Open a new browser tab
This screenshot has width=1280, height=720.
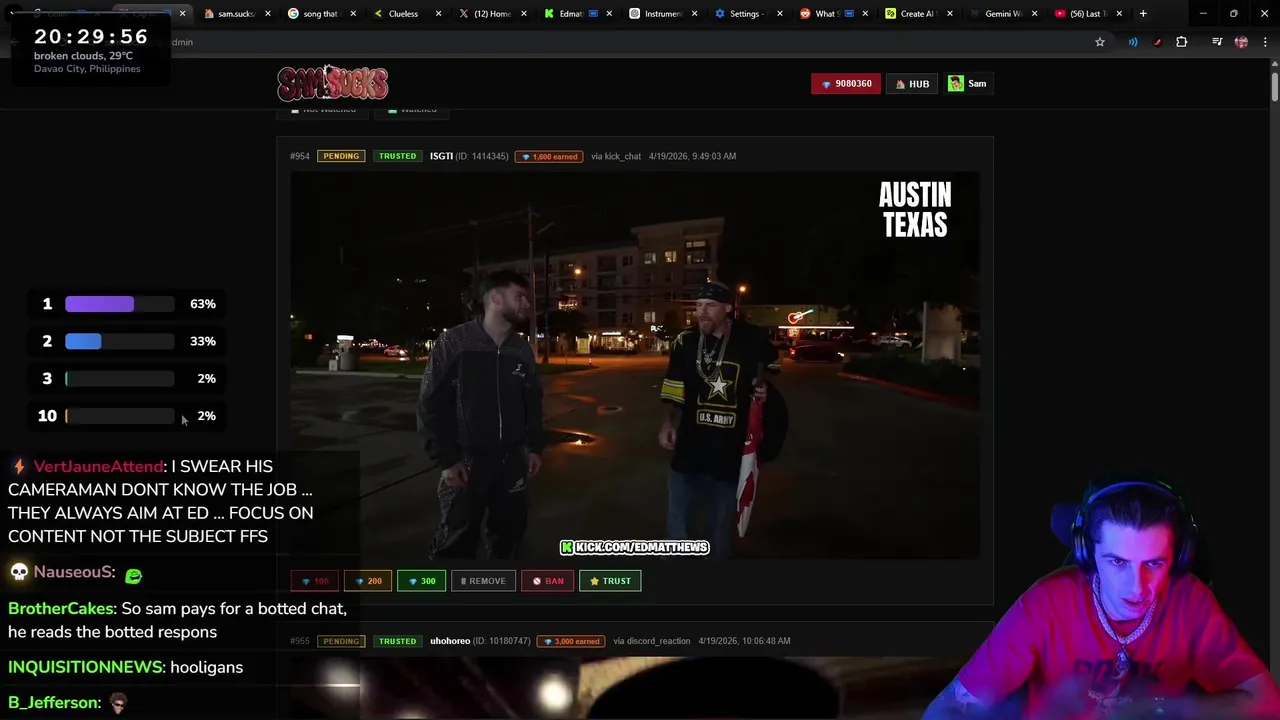click(x=1143, y=14)
